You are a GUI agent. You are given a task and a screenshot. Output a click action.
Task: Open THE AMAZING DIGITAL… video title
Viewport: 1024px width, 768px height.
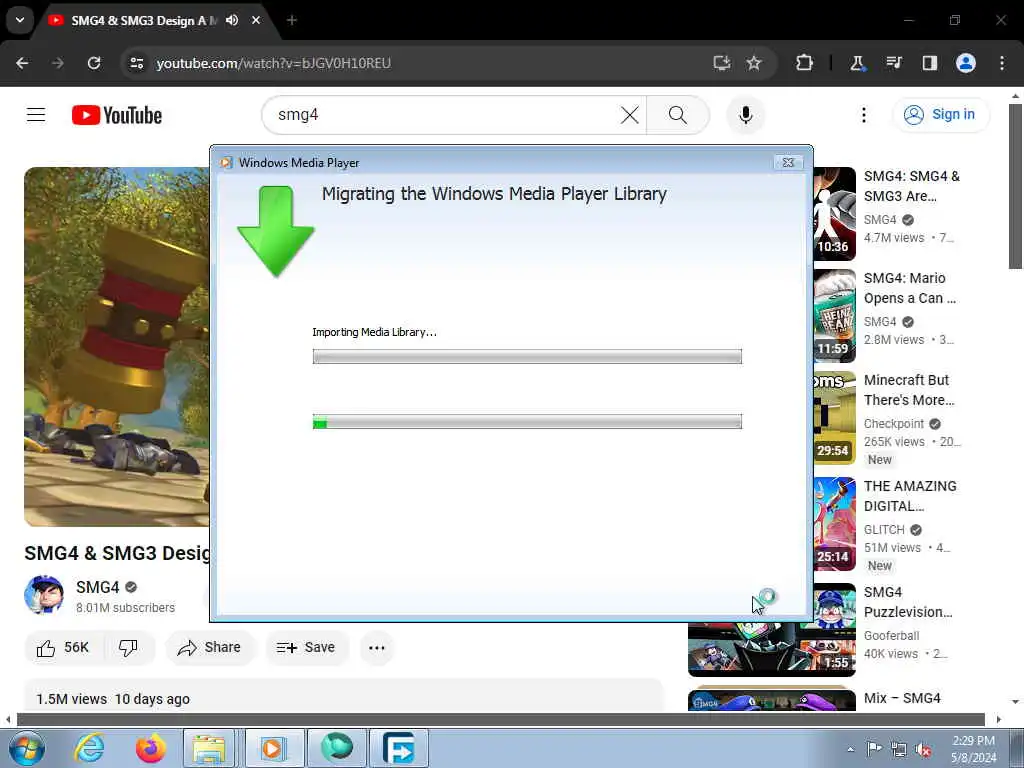coord(910,496)
